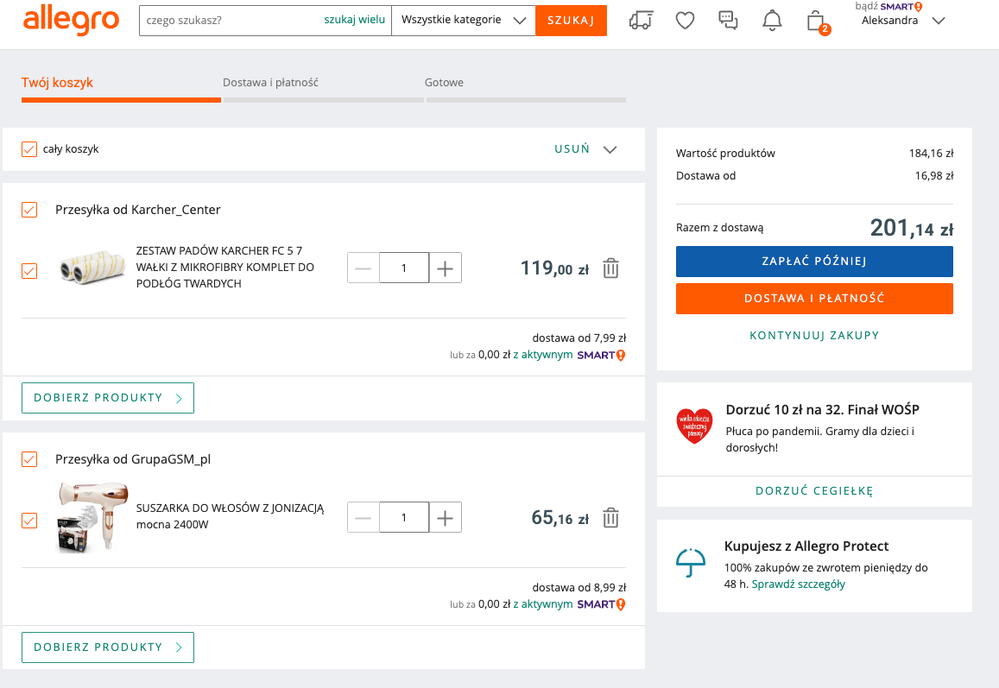Screen dimensions: 999x688
Task: Uncheck the cały koszyk checkbox
Action: click(x=29, y=149)
